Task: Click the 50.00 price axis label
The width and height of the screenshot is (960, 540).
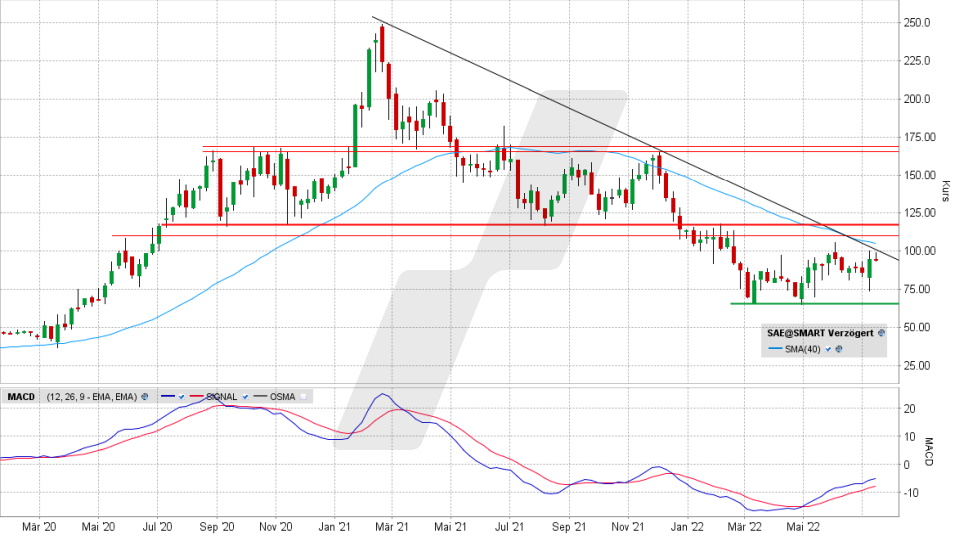Action: click(917, 327)
